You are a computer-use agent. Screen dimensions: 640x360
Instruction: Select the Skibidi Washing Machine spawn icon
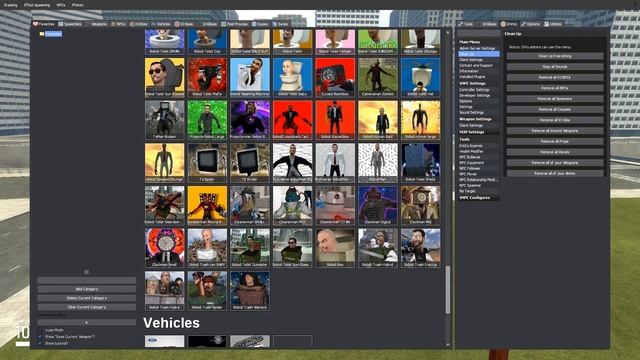pos(250,77)
